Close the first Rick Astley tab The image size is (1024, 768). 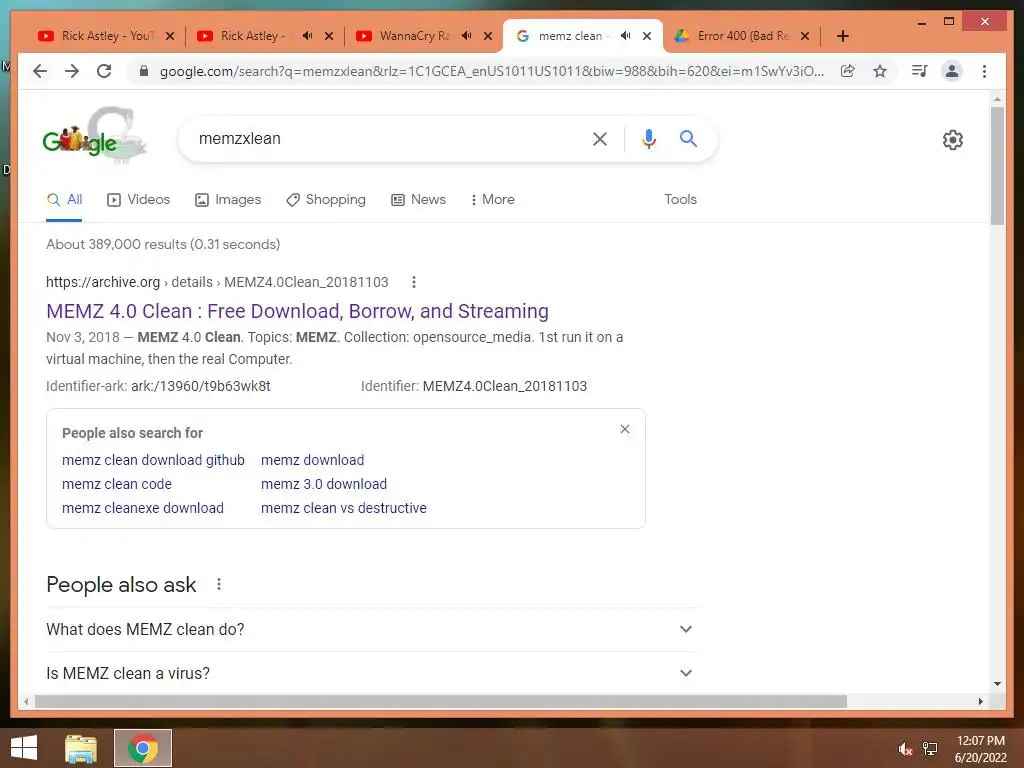(170, 36)
